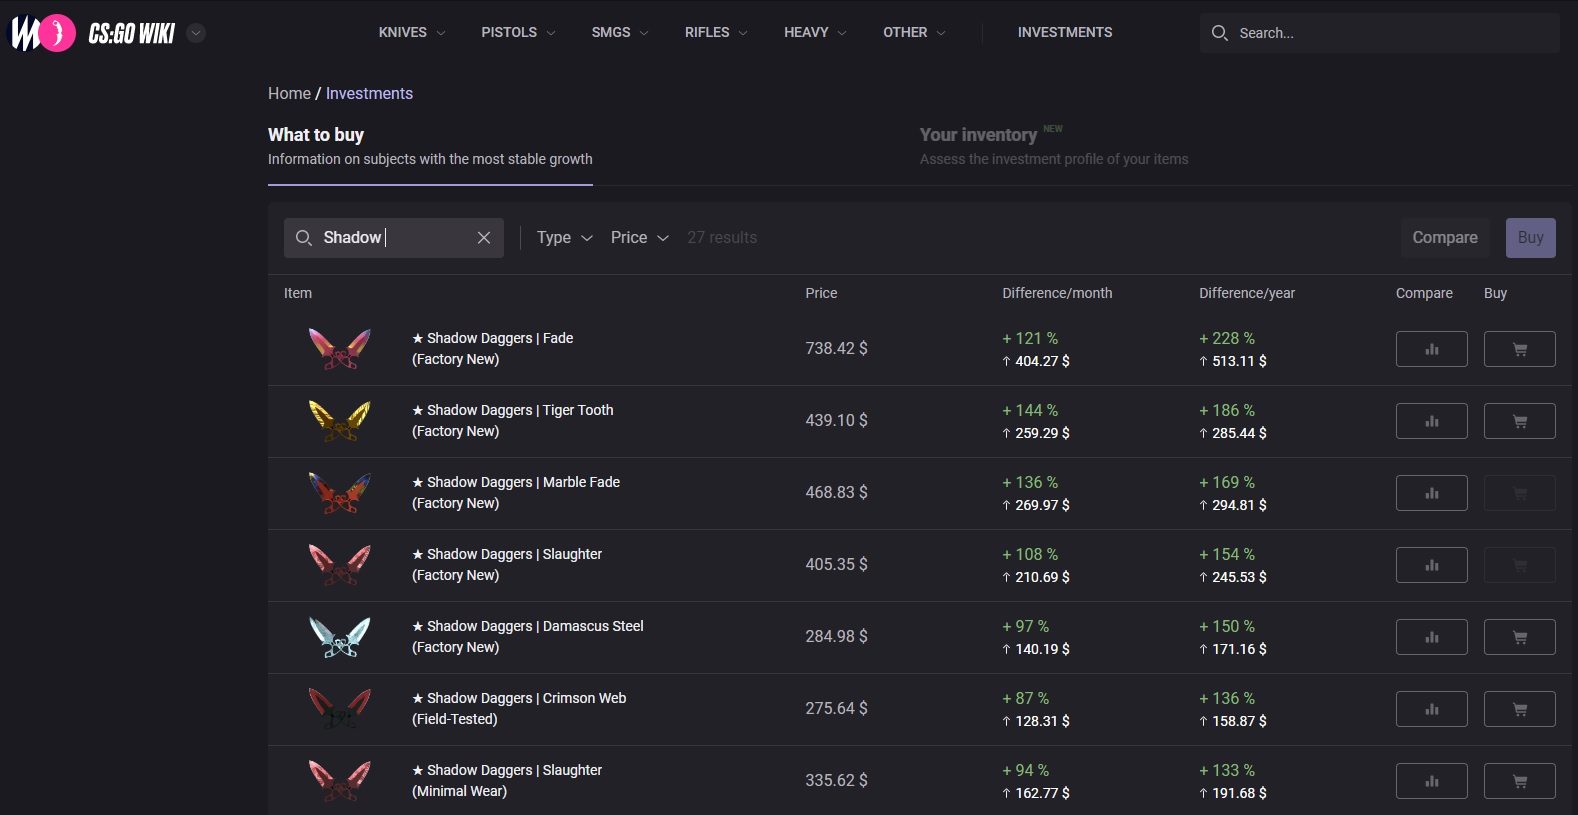1578x815 pixels.
Task: Open Slaughter Minimal Wear daggers thumbnail
Action: pos(340,781)
